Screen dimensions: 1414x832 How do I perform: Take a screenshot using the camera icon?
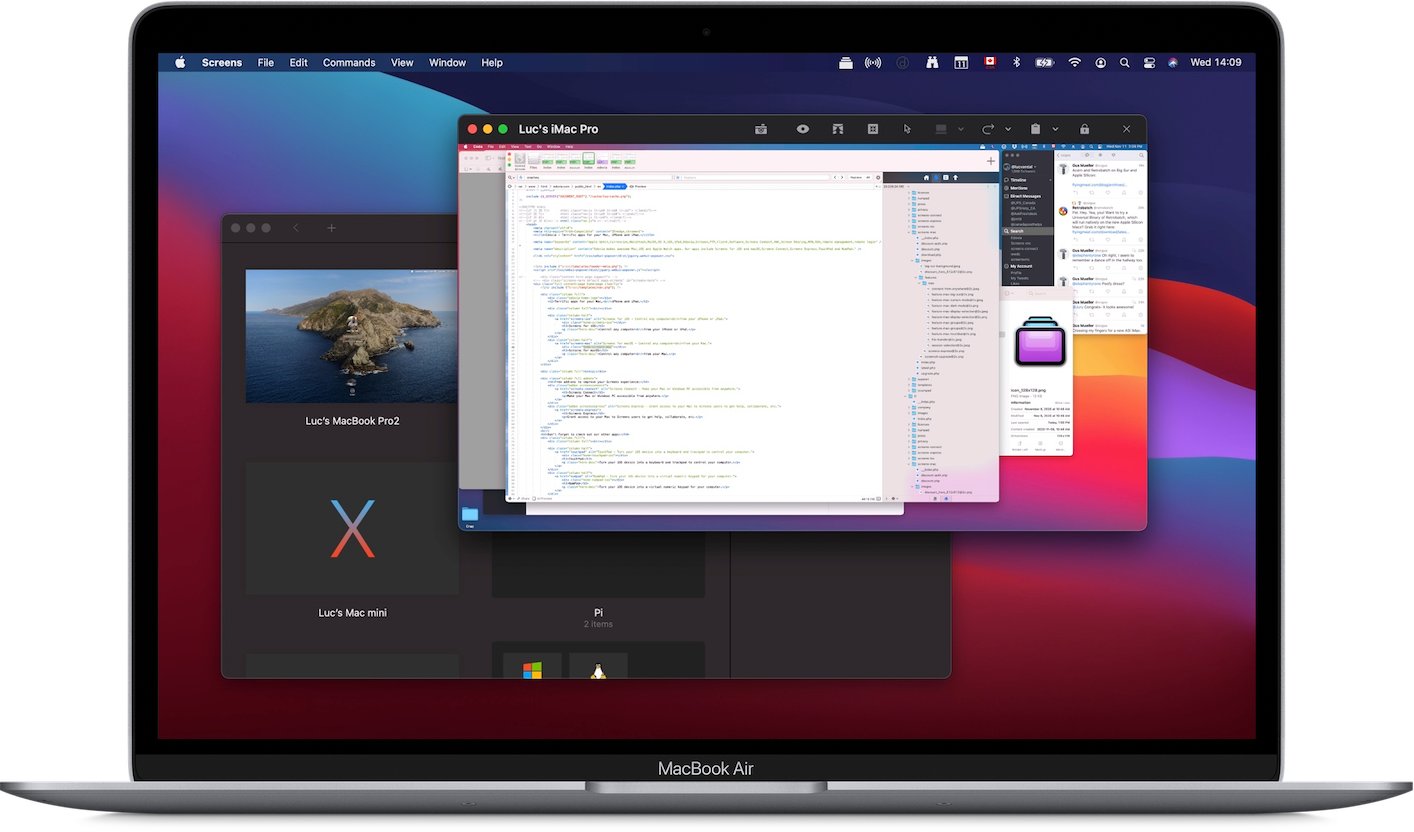point(761,129)
